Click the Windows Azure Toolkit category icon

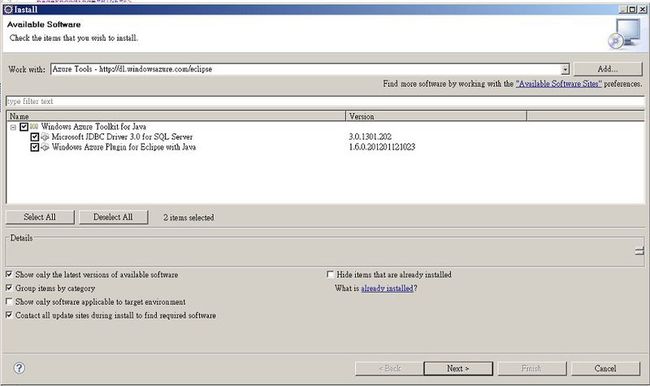pyautogui.click(x=34, y=126)
